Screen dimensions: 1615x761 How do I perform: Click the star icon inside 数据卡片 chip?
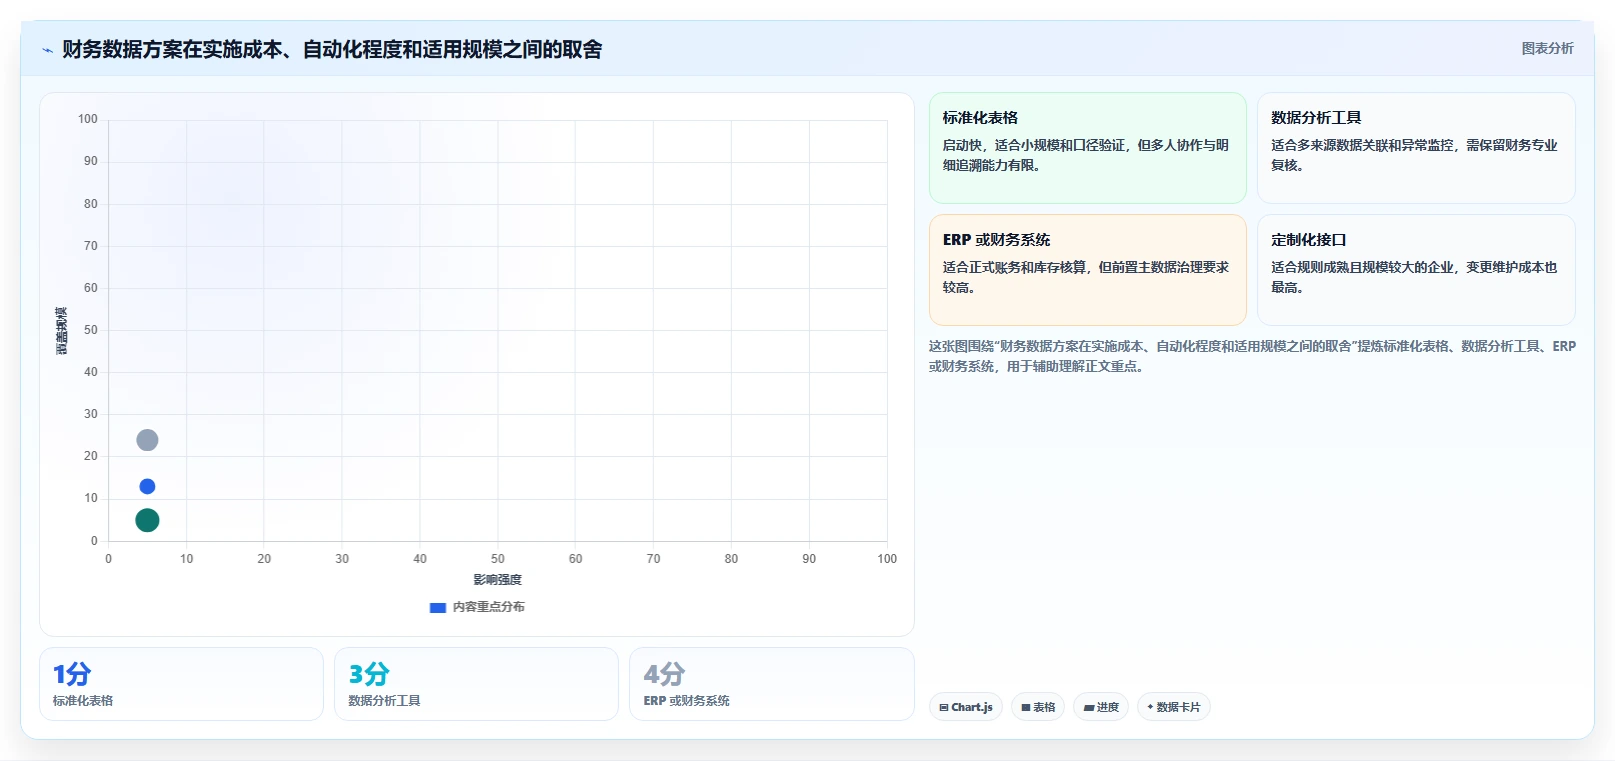[x=1151, y=707]
